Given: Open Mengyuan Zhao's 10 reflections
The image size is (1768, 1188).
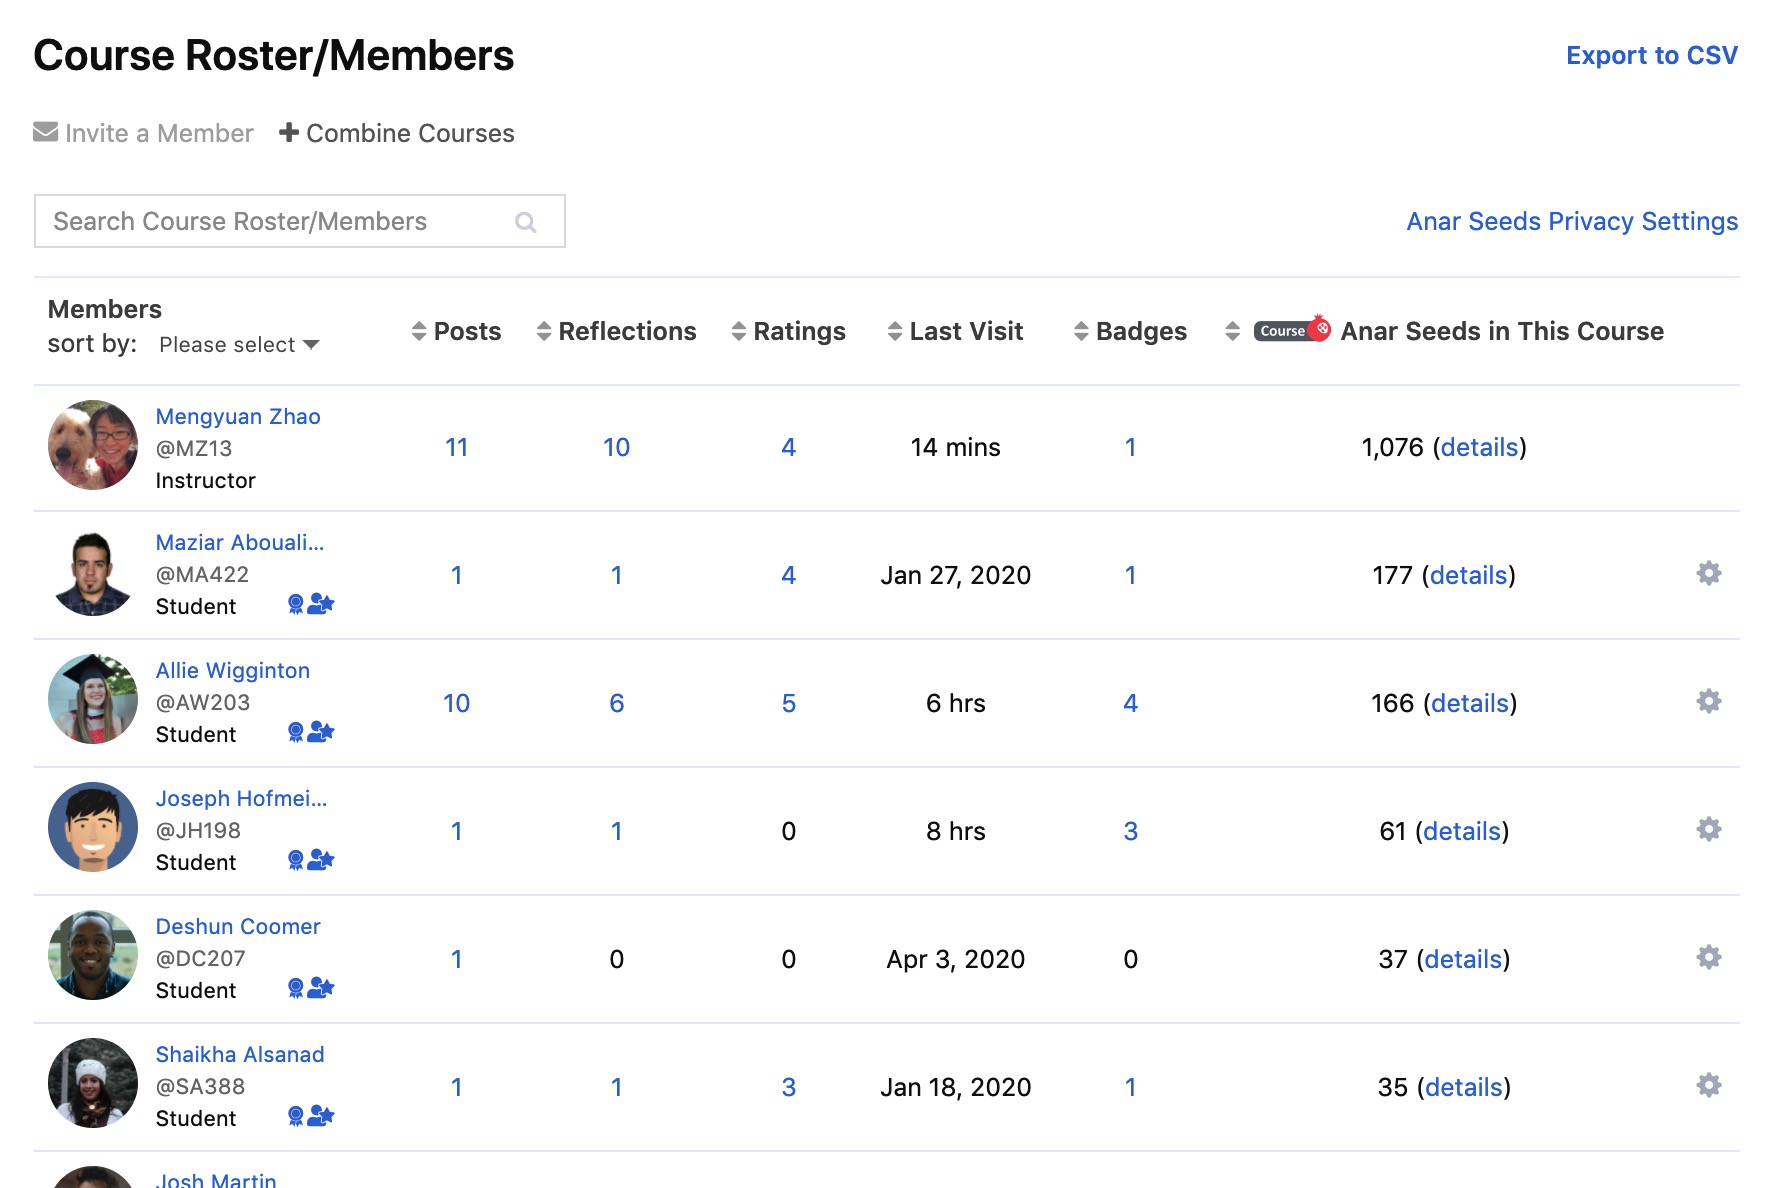Looking at the screenshot, I should 616,447.
